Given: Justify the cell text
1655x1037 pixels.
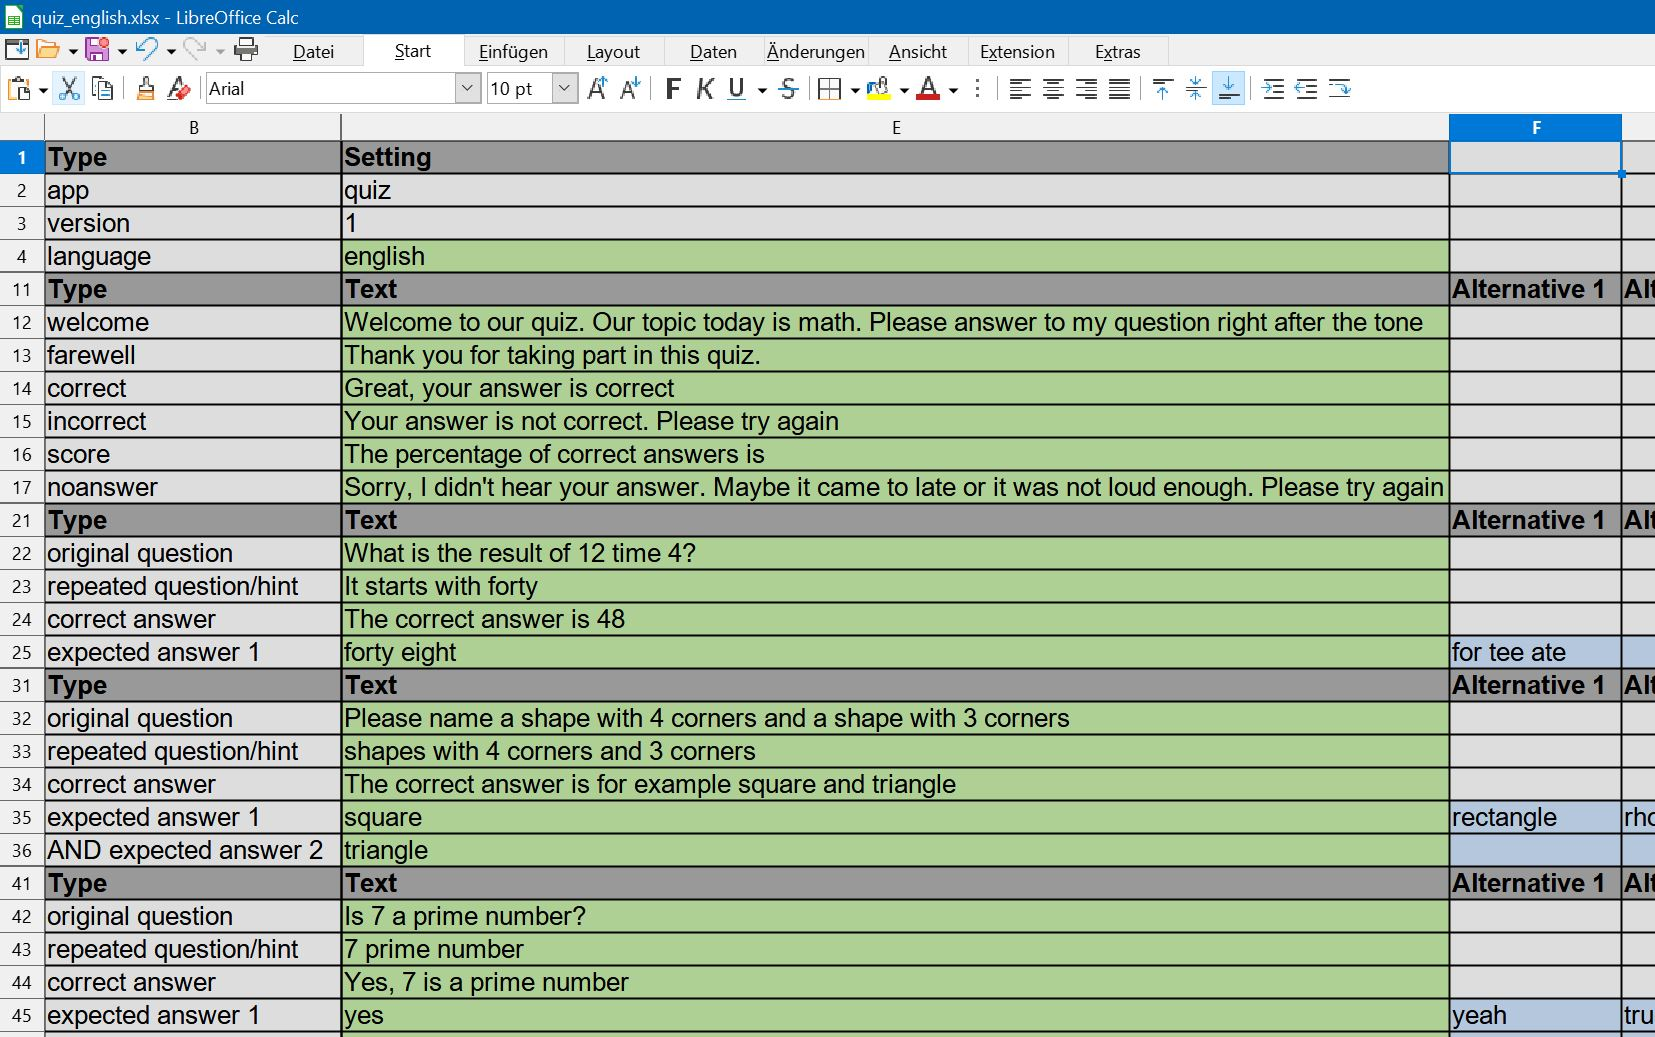Looking at the screenshot, I should click(x=1120, y=89).
